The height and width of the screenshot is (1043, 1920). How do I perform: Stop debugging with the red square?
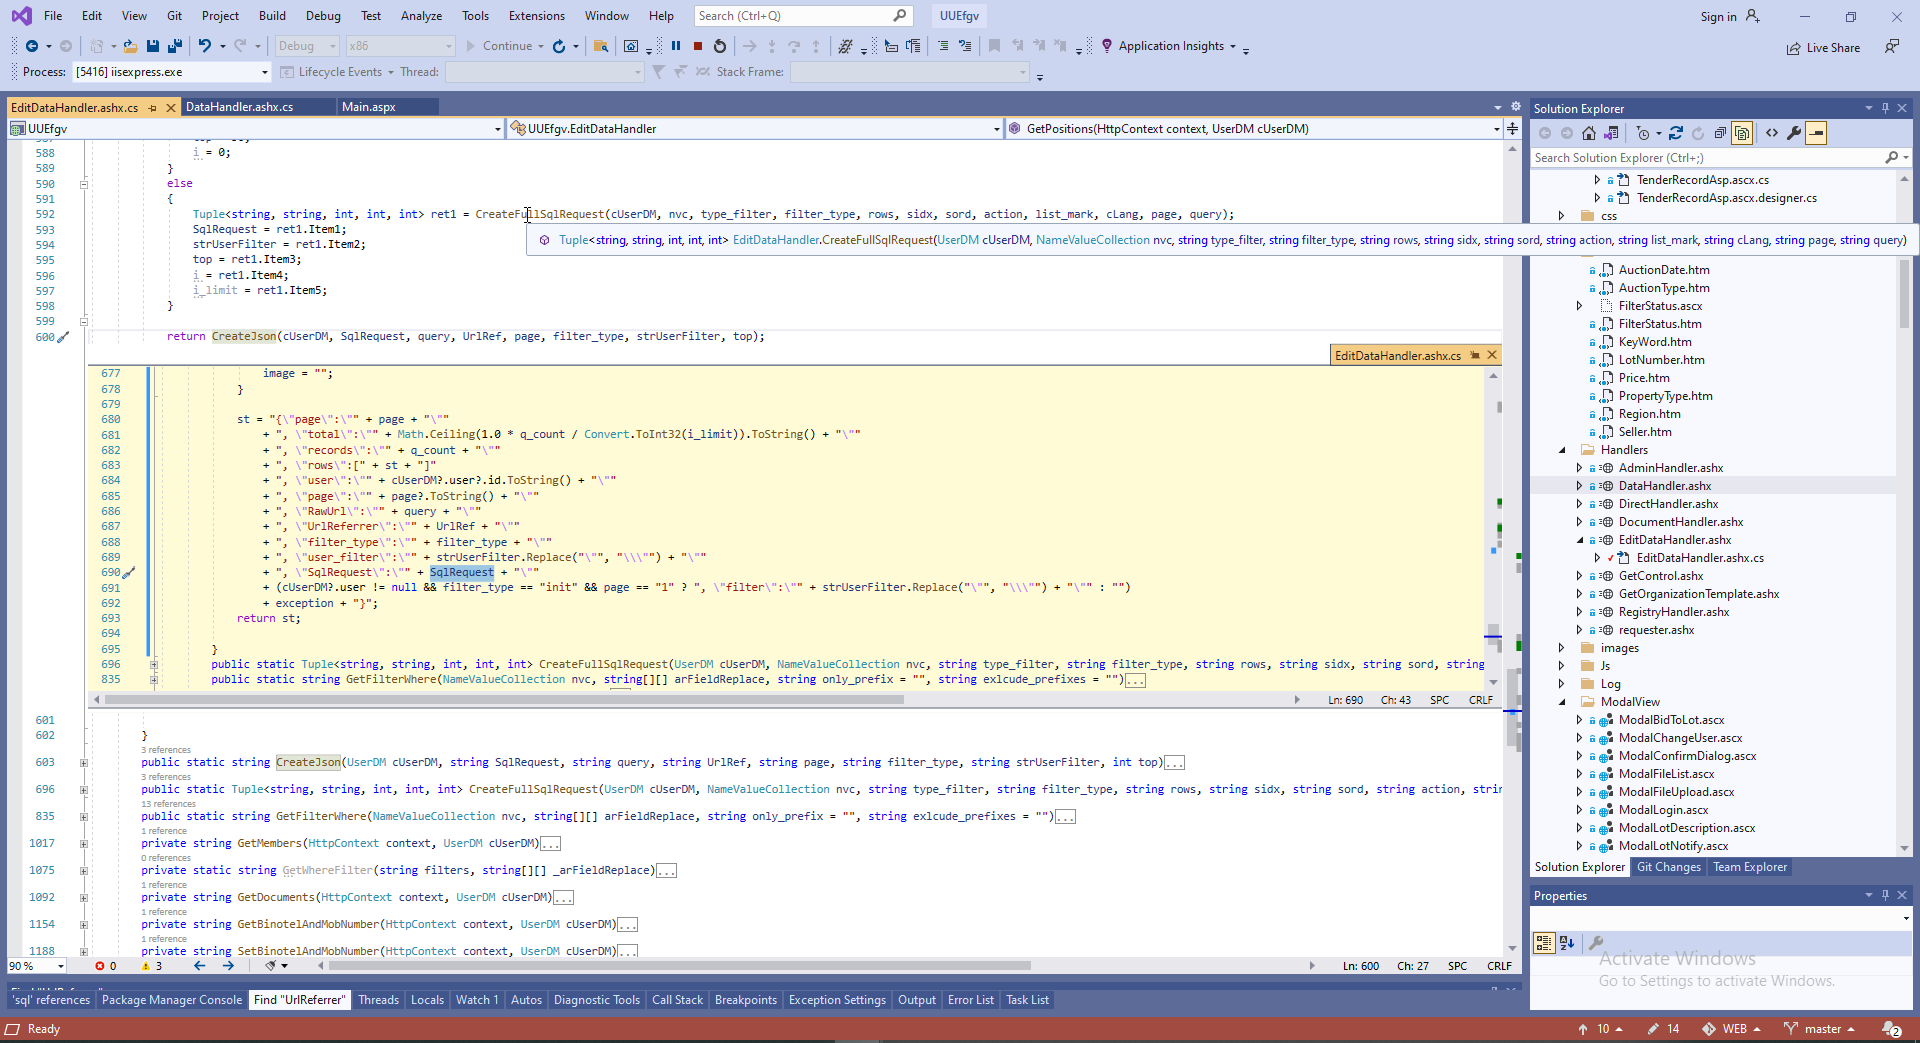tap(698, 46)
